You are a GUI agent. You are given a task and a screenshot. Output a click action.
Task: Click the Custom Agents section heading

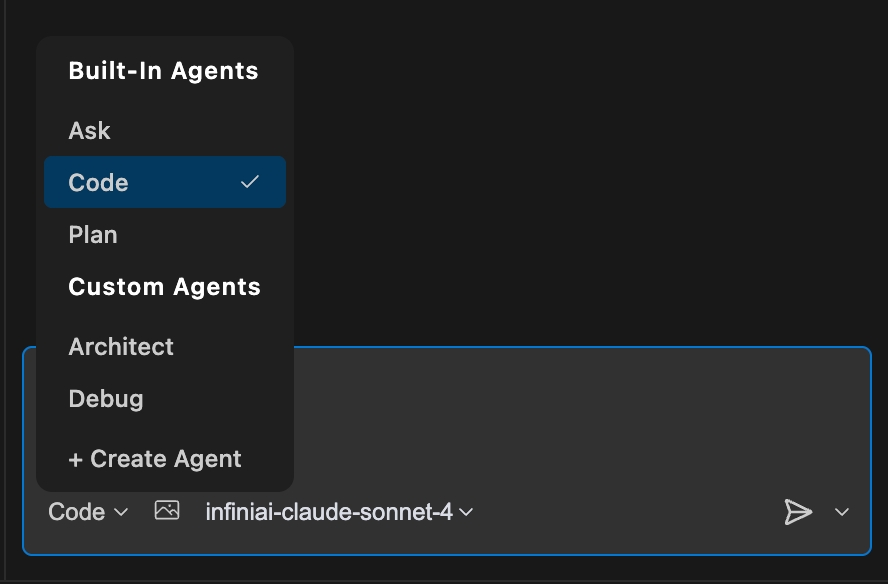tap(164, 287)
